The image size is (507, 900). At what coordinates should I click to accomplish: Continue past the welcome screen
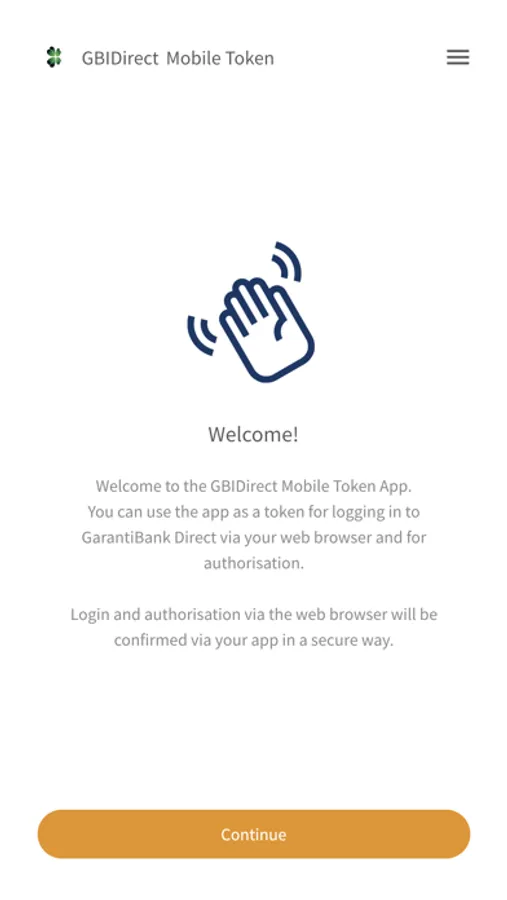pos(254,834)
